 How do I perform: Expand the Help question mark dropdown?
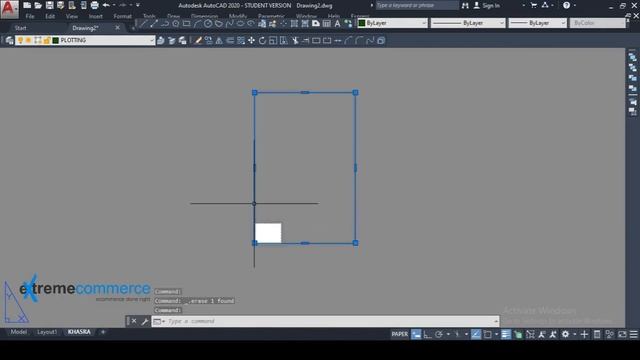tap(575, 5)
